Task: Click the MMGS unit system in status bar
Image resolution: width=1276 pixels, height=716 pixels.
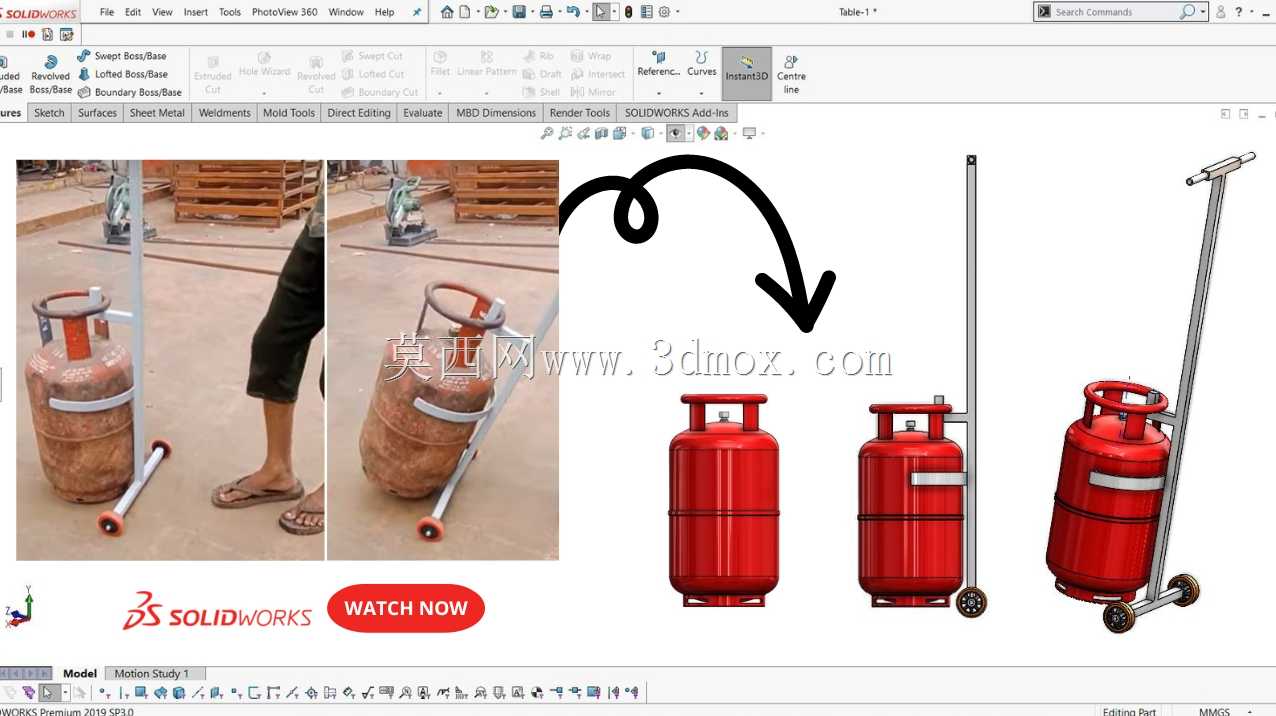Action: click(1214, 711)
